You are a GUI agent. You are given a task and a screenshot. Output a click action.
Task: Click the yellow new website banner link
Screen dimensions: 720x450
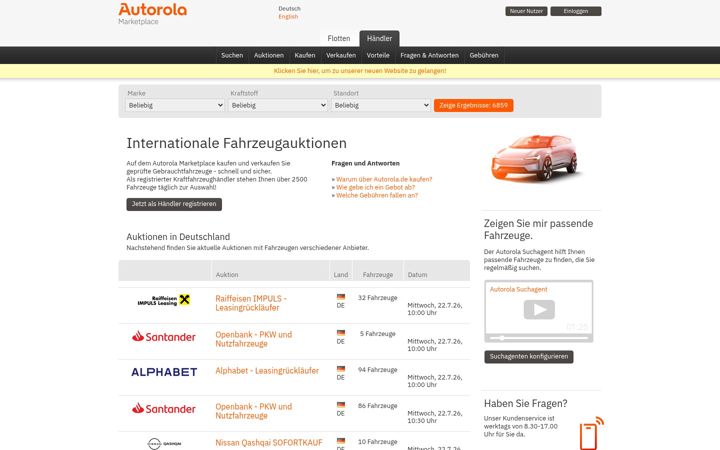click(x=360, y=71)
